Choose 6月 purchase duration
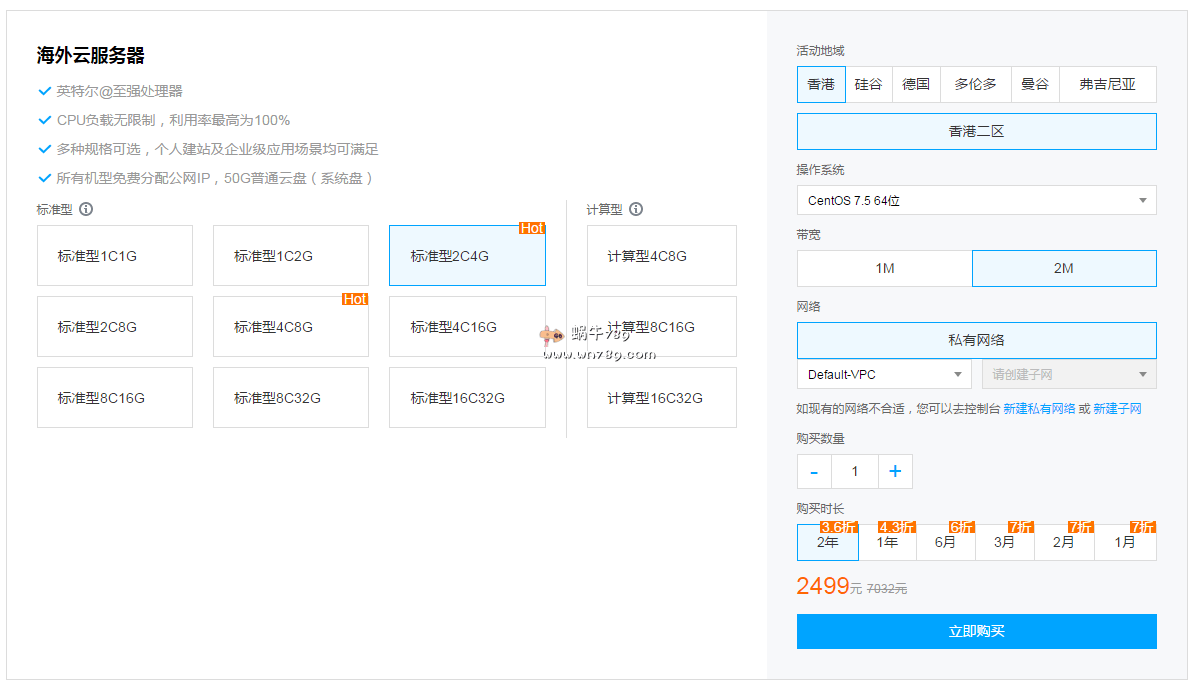 [x=945, y=543]
